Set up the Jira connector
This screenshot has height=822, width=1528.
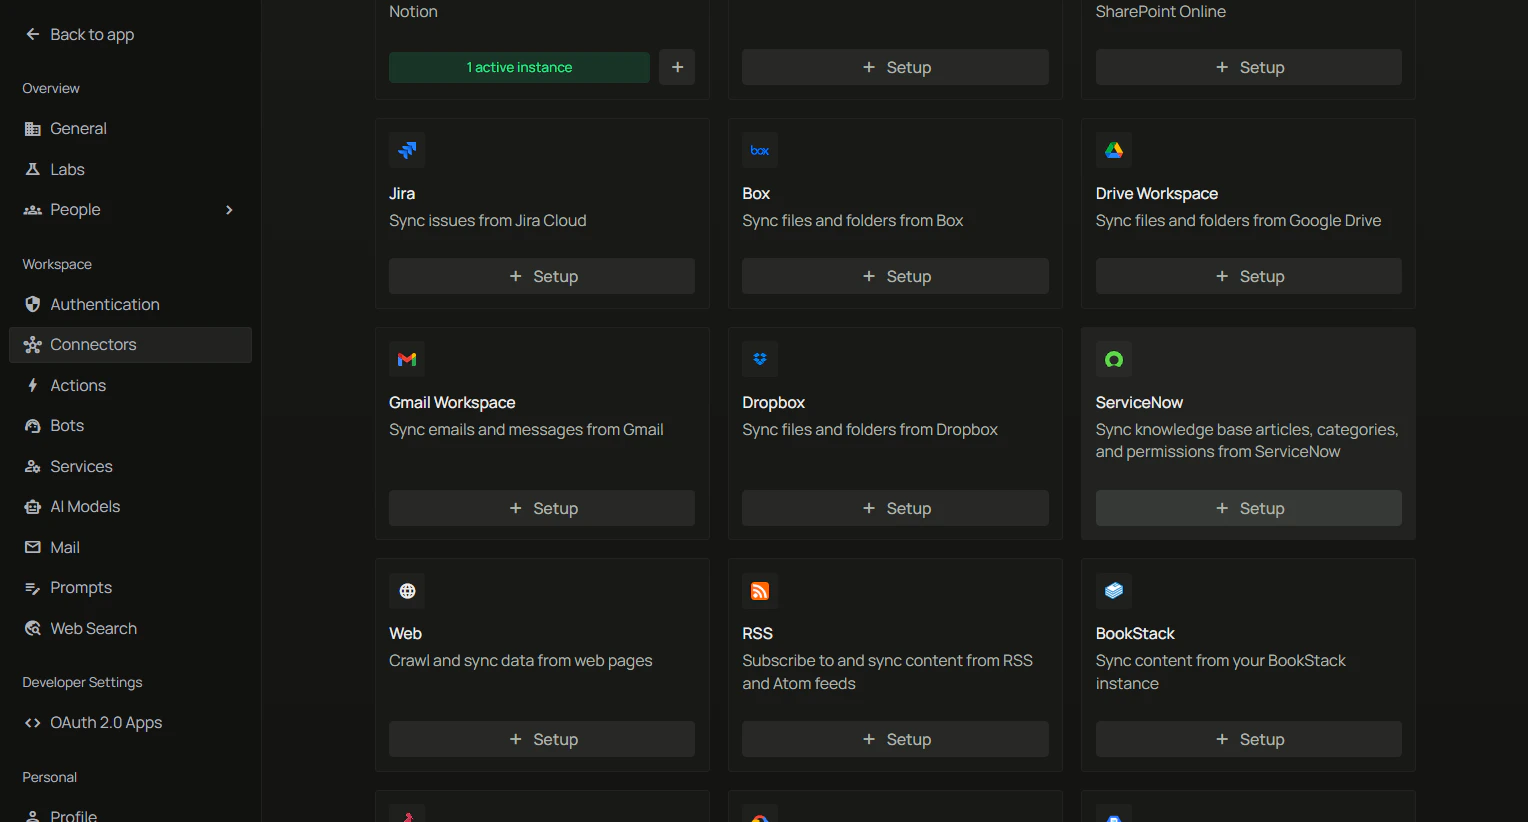(542, 276)
